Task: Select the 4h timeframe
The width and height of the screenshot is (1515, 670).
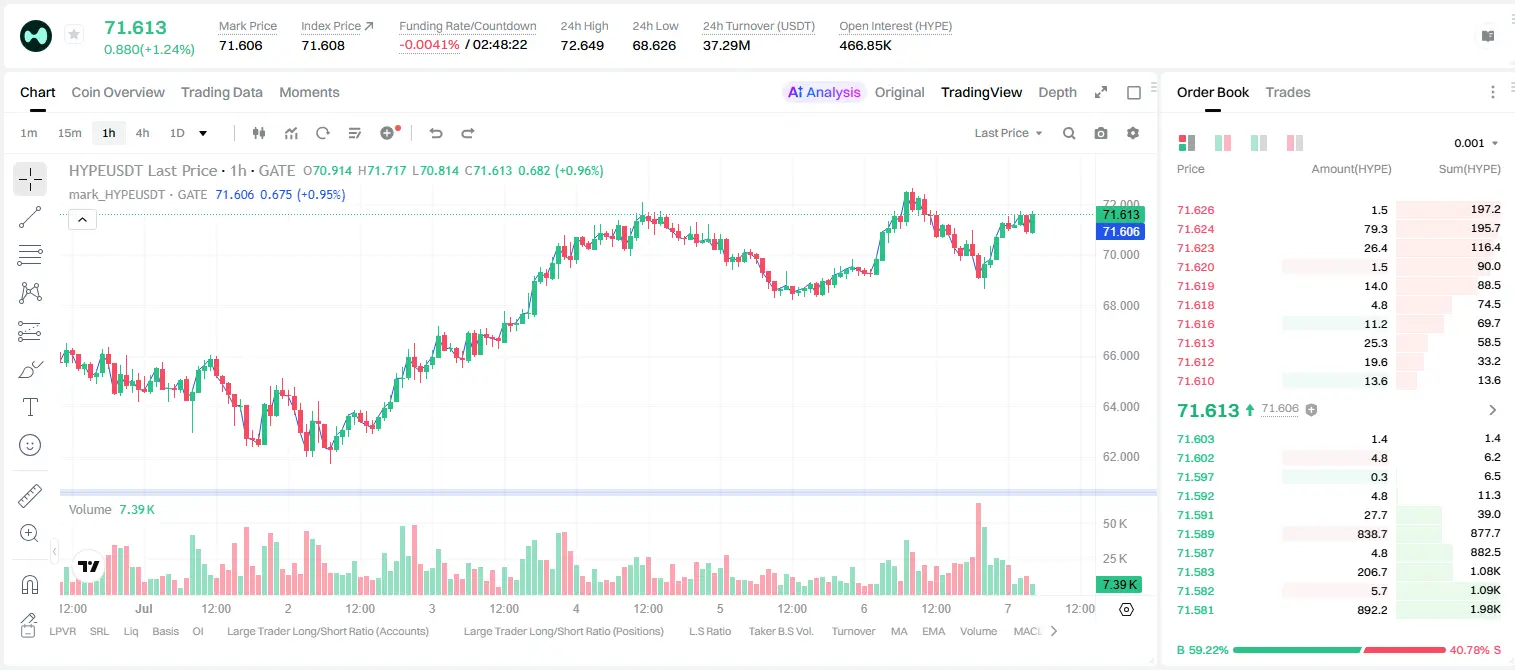Action: click(x=142, y=133)
